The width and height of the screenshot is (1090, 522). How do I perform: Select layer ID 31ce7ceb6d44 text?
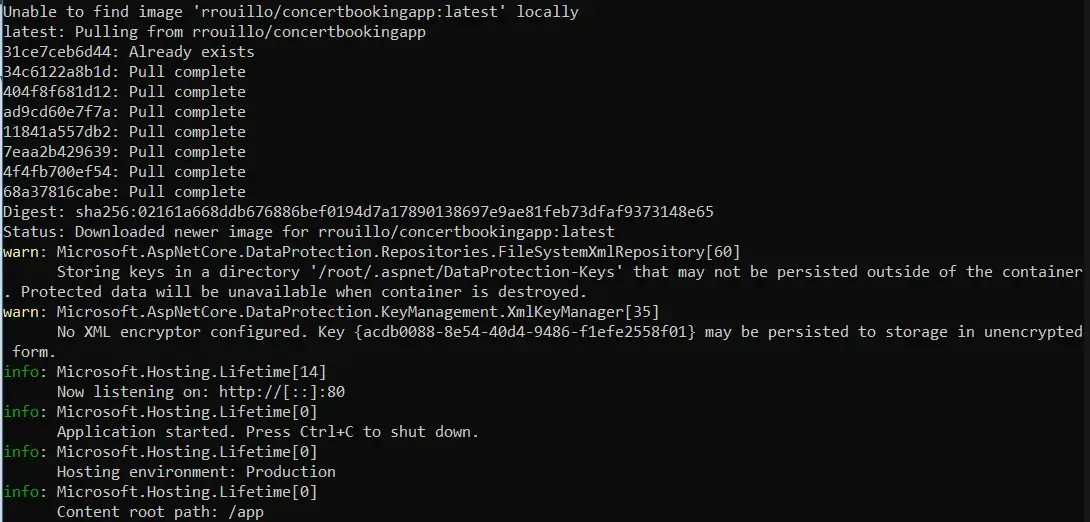(61, 52)
